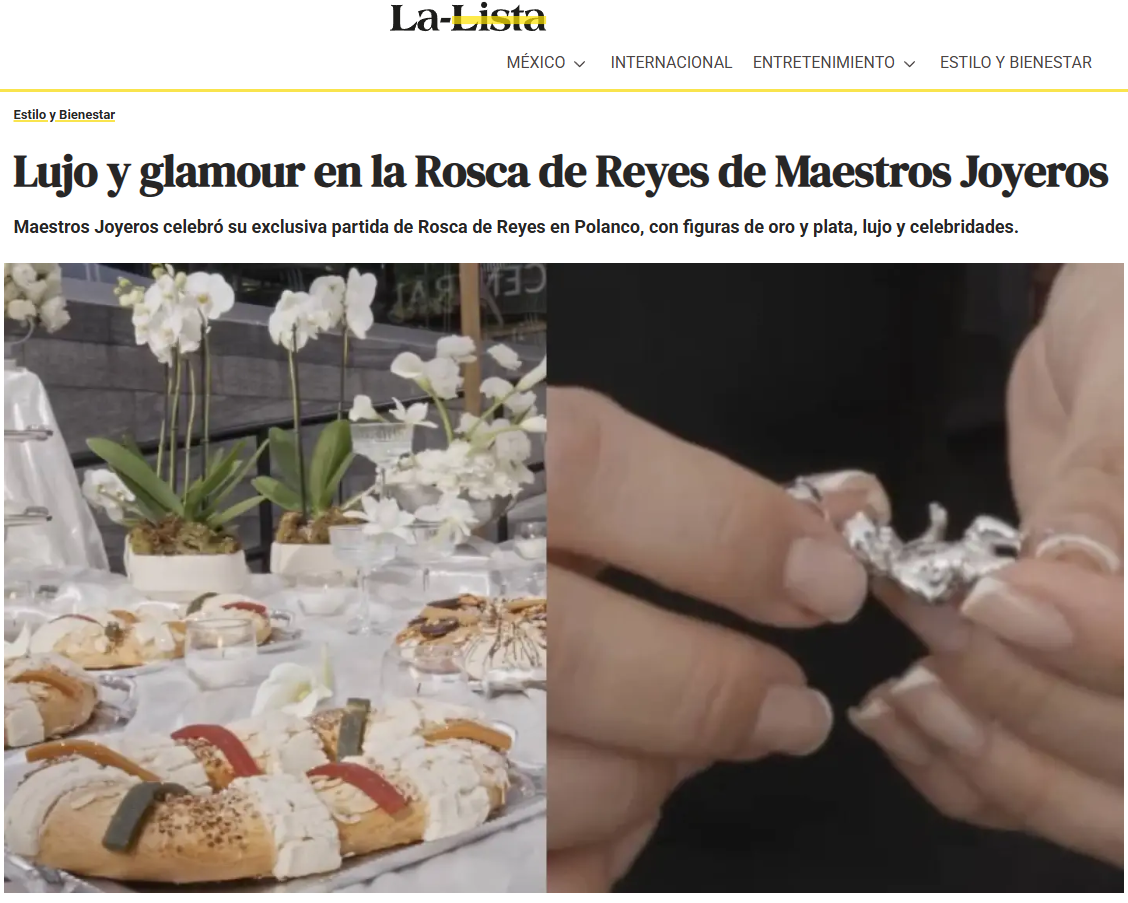Click the chocolate-drizzled rosca in the photo

point(475,633)
